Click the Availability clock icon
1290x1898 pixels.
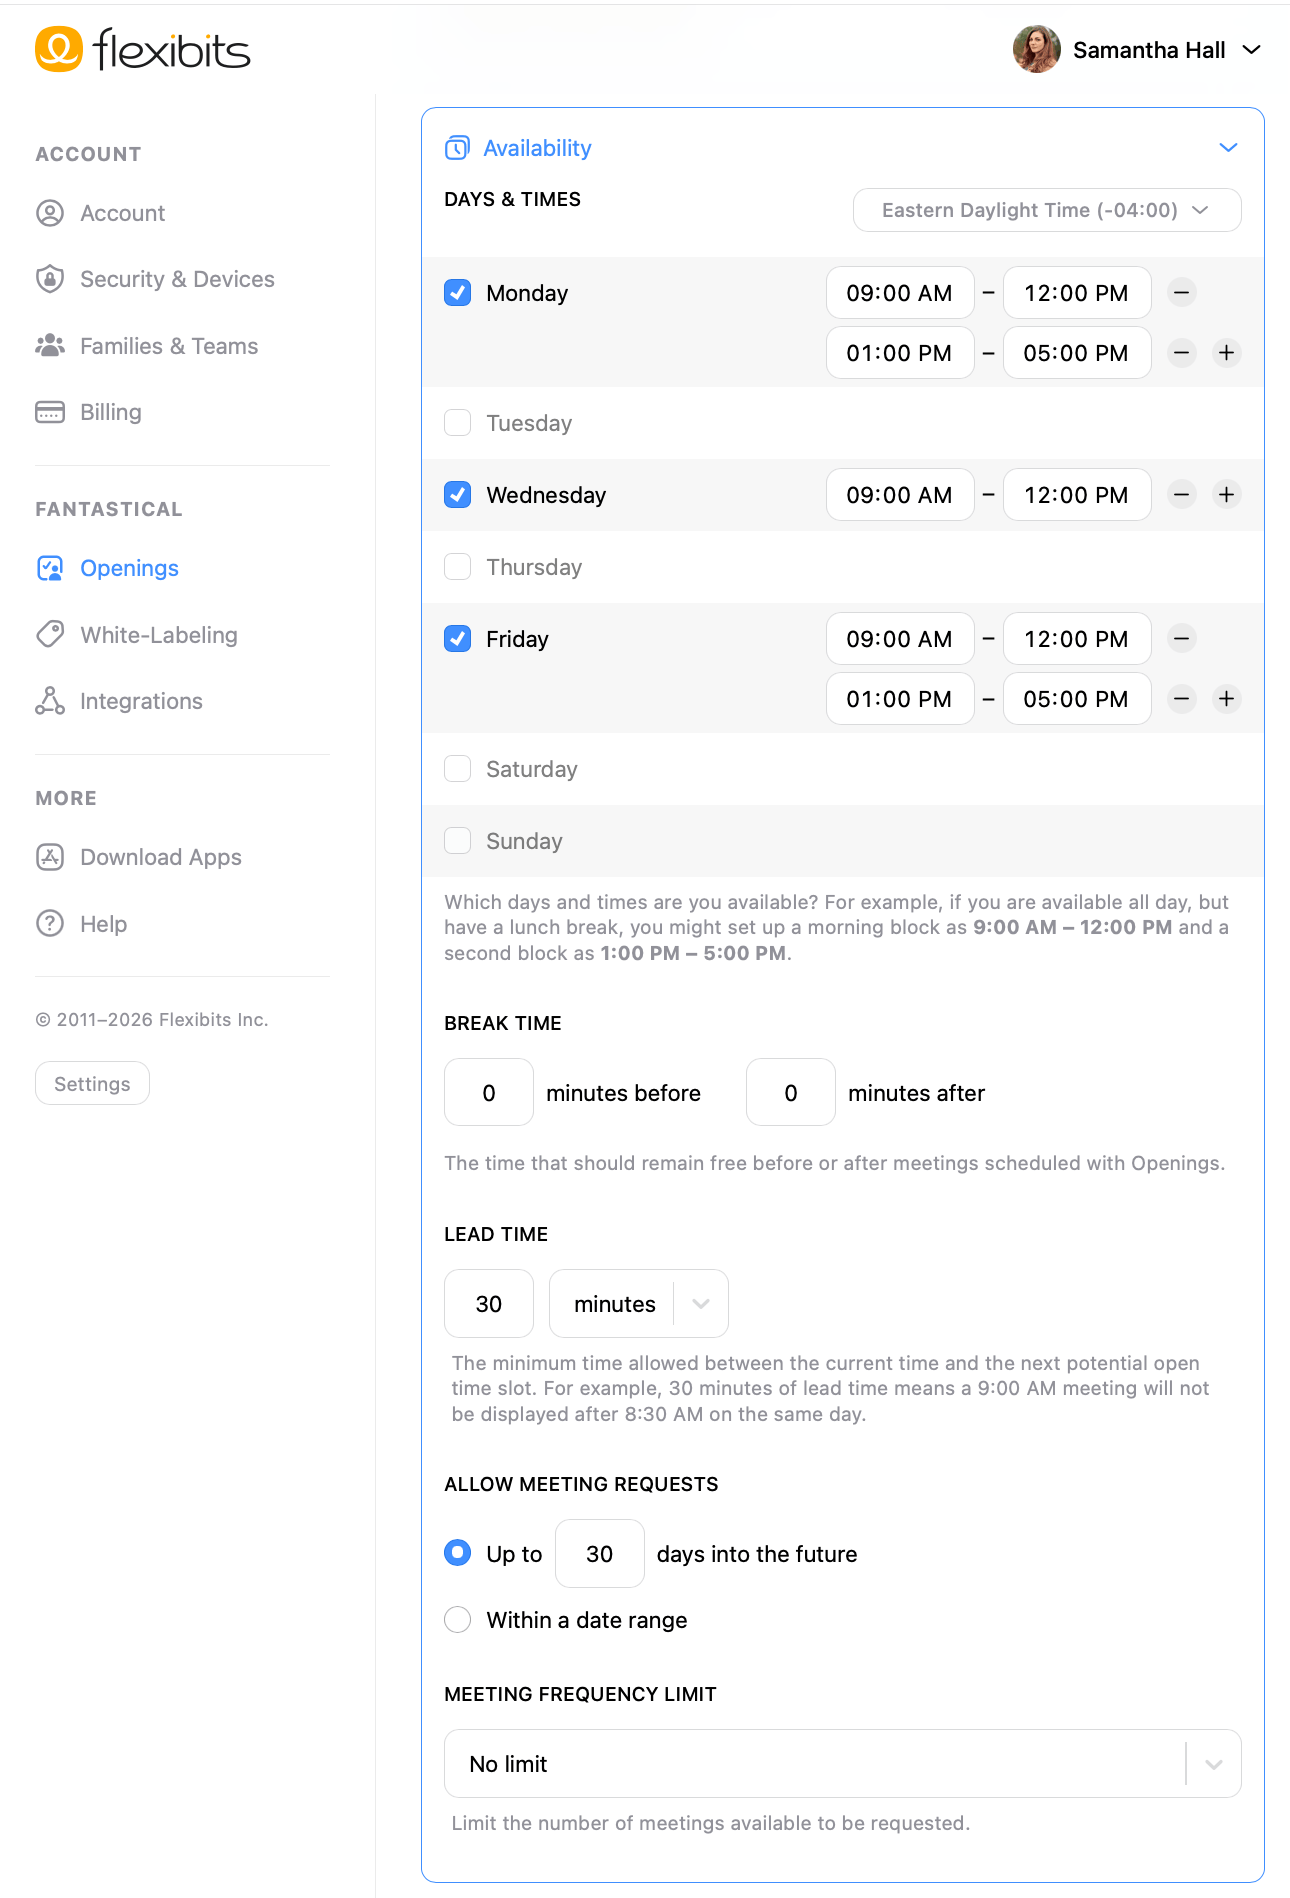457,148
